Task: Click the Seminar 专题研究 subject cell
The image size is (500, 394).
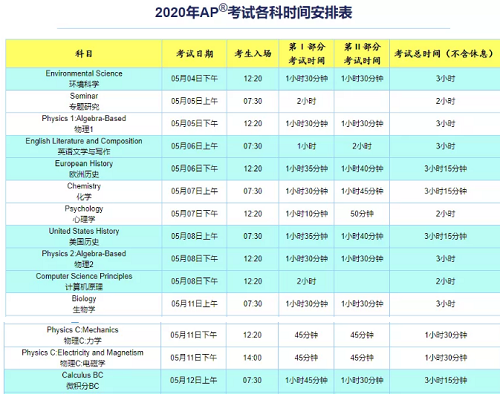Action: [84, 101]
